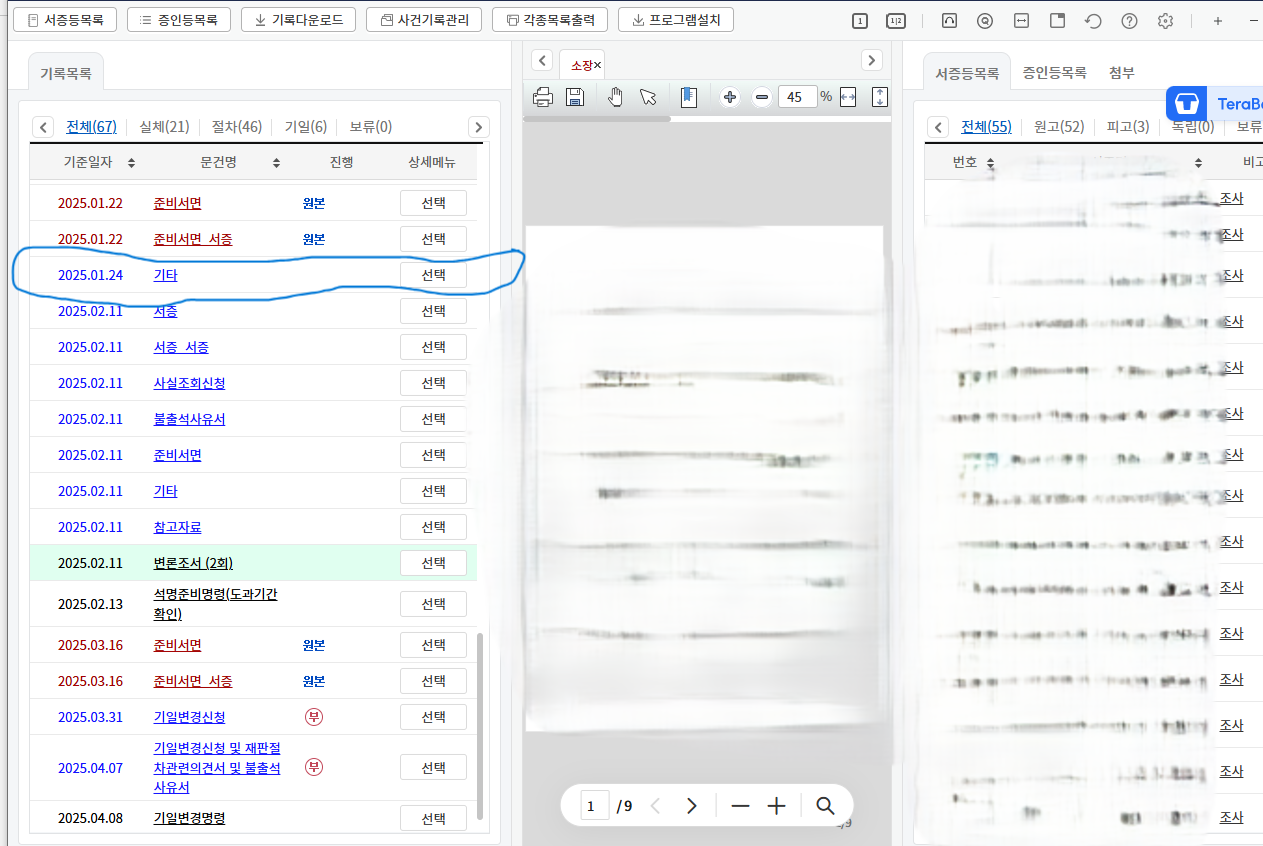Switch to the 첨부 tab
The width and height of the screenshot is (1263, 846).
(x=1120, y=72)
